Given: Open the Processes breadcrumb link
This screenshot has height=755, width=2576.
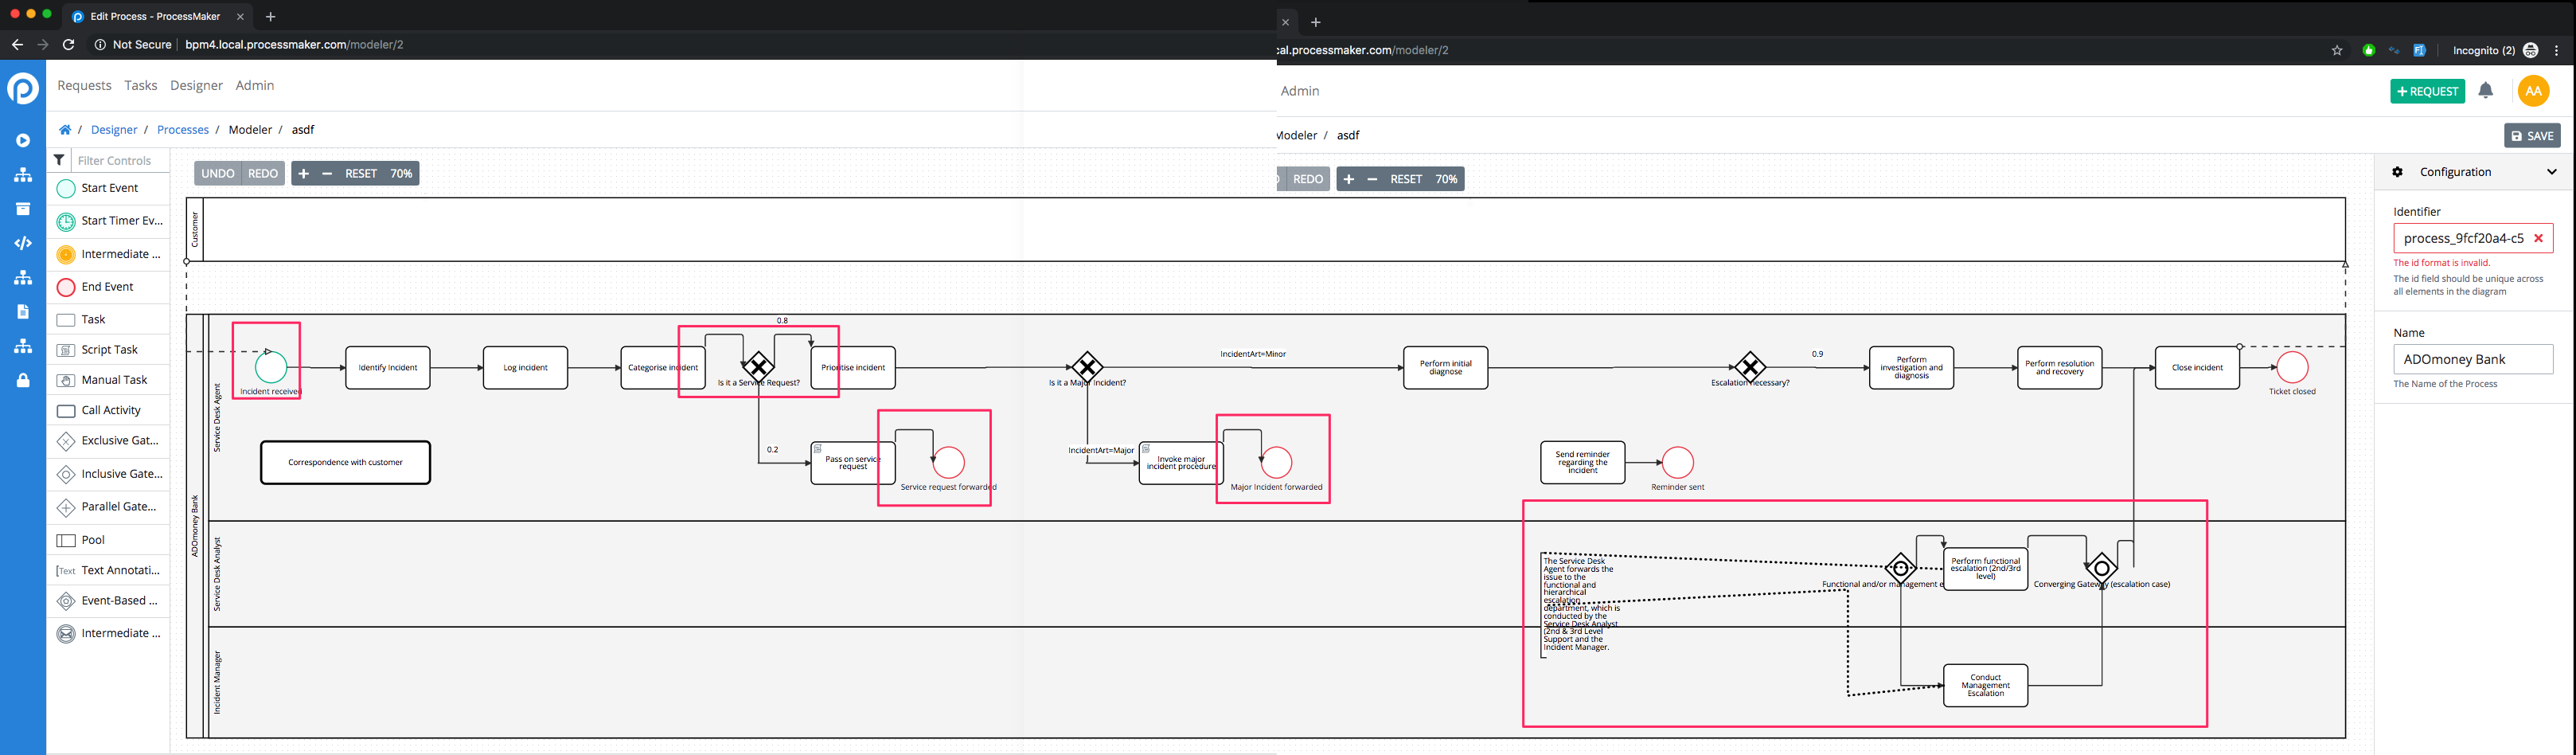Looking at the screenshot, I should [x=183, y=129].
